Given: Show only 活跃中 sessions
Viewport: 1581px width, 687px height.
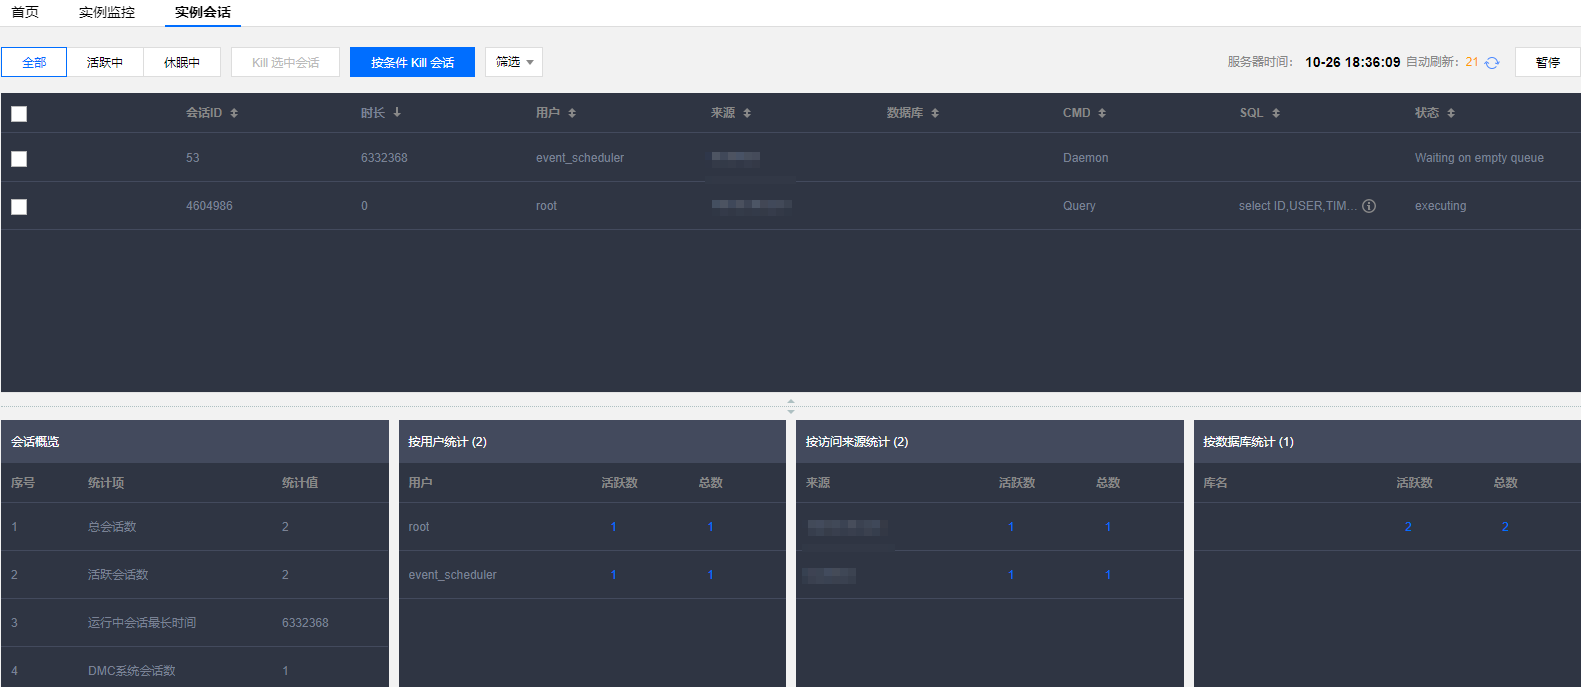Looking at the screenshot, I should (105, 62).
